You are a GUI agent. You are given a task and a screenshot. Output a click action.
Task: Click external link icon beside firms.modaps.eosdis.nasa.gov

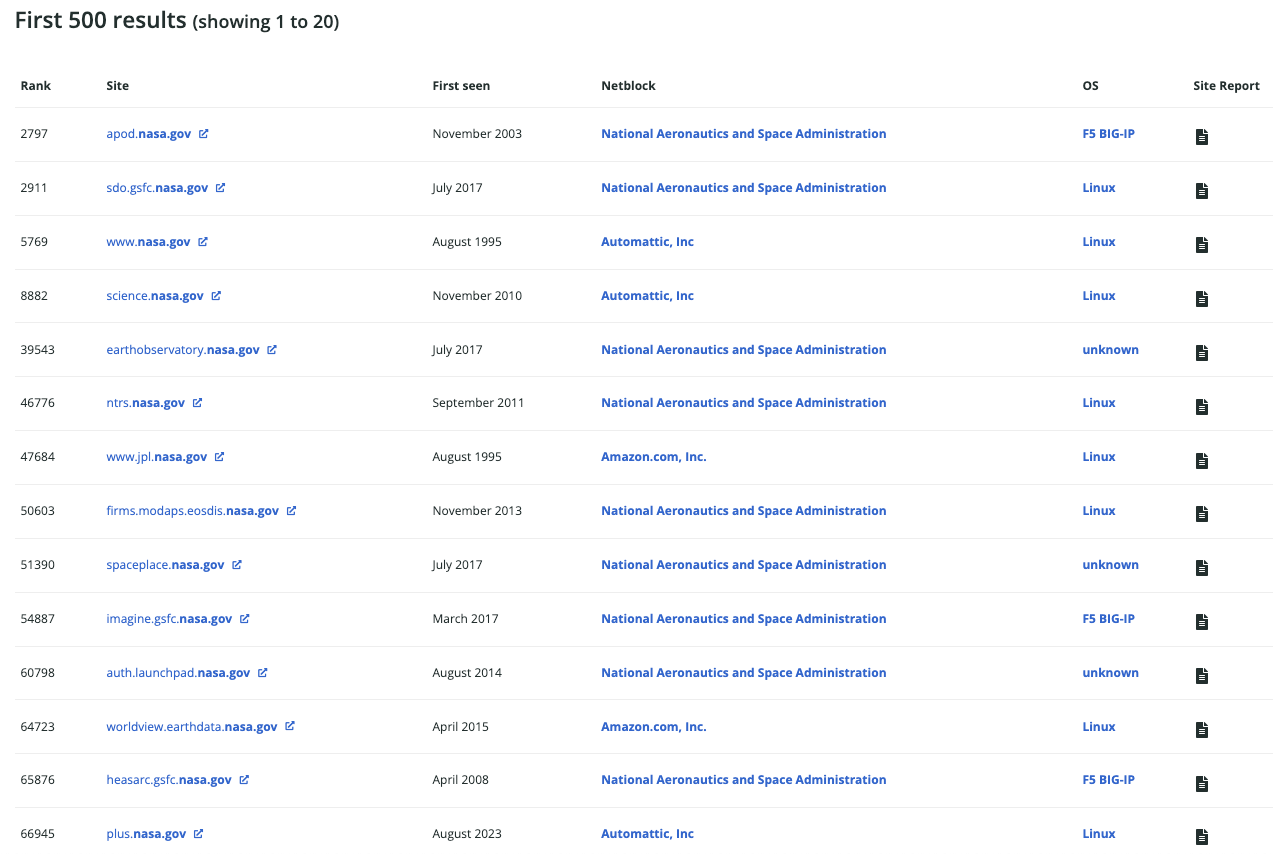point(292,511)
